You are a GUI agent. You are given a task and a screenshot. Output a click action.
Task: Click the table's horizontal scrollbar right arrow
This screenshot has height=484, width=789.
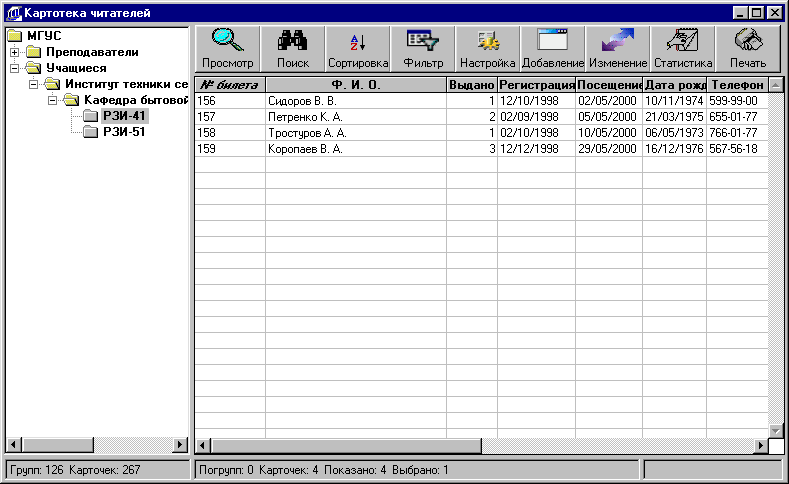tap(759, 445)
